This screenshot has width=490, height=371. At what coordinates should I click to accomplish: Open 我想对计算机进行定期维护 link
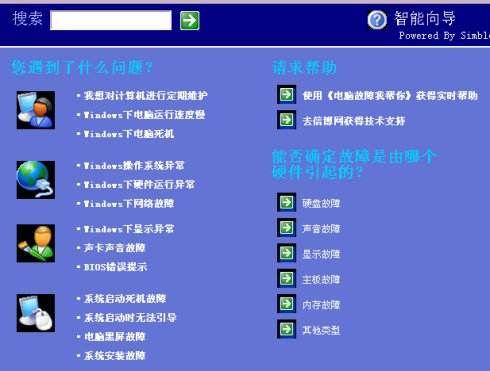click(x=145, y=96)
